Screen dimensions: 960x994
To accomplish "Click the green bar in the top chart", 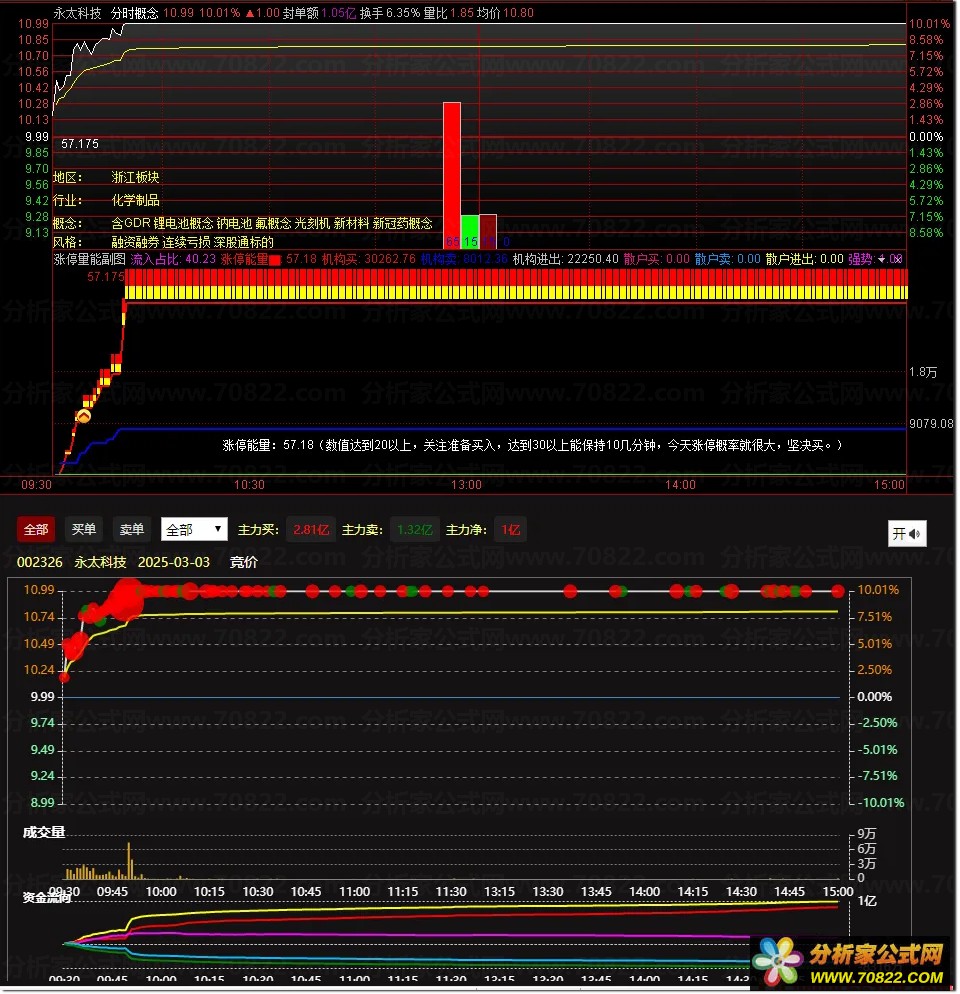I will [x=470, y=232].
